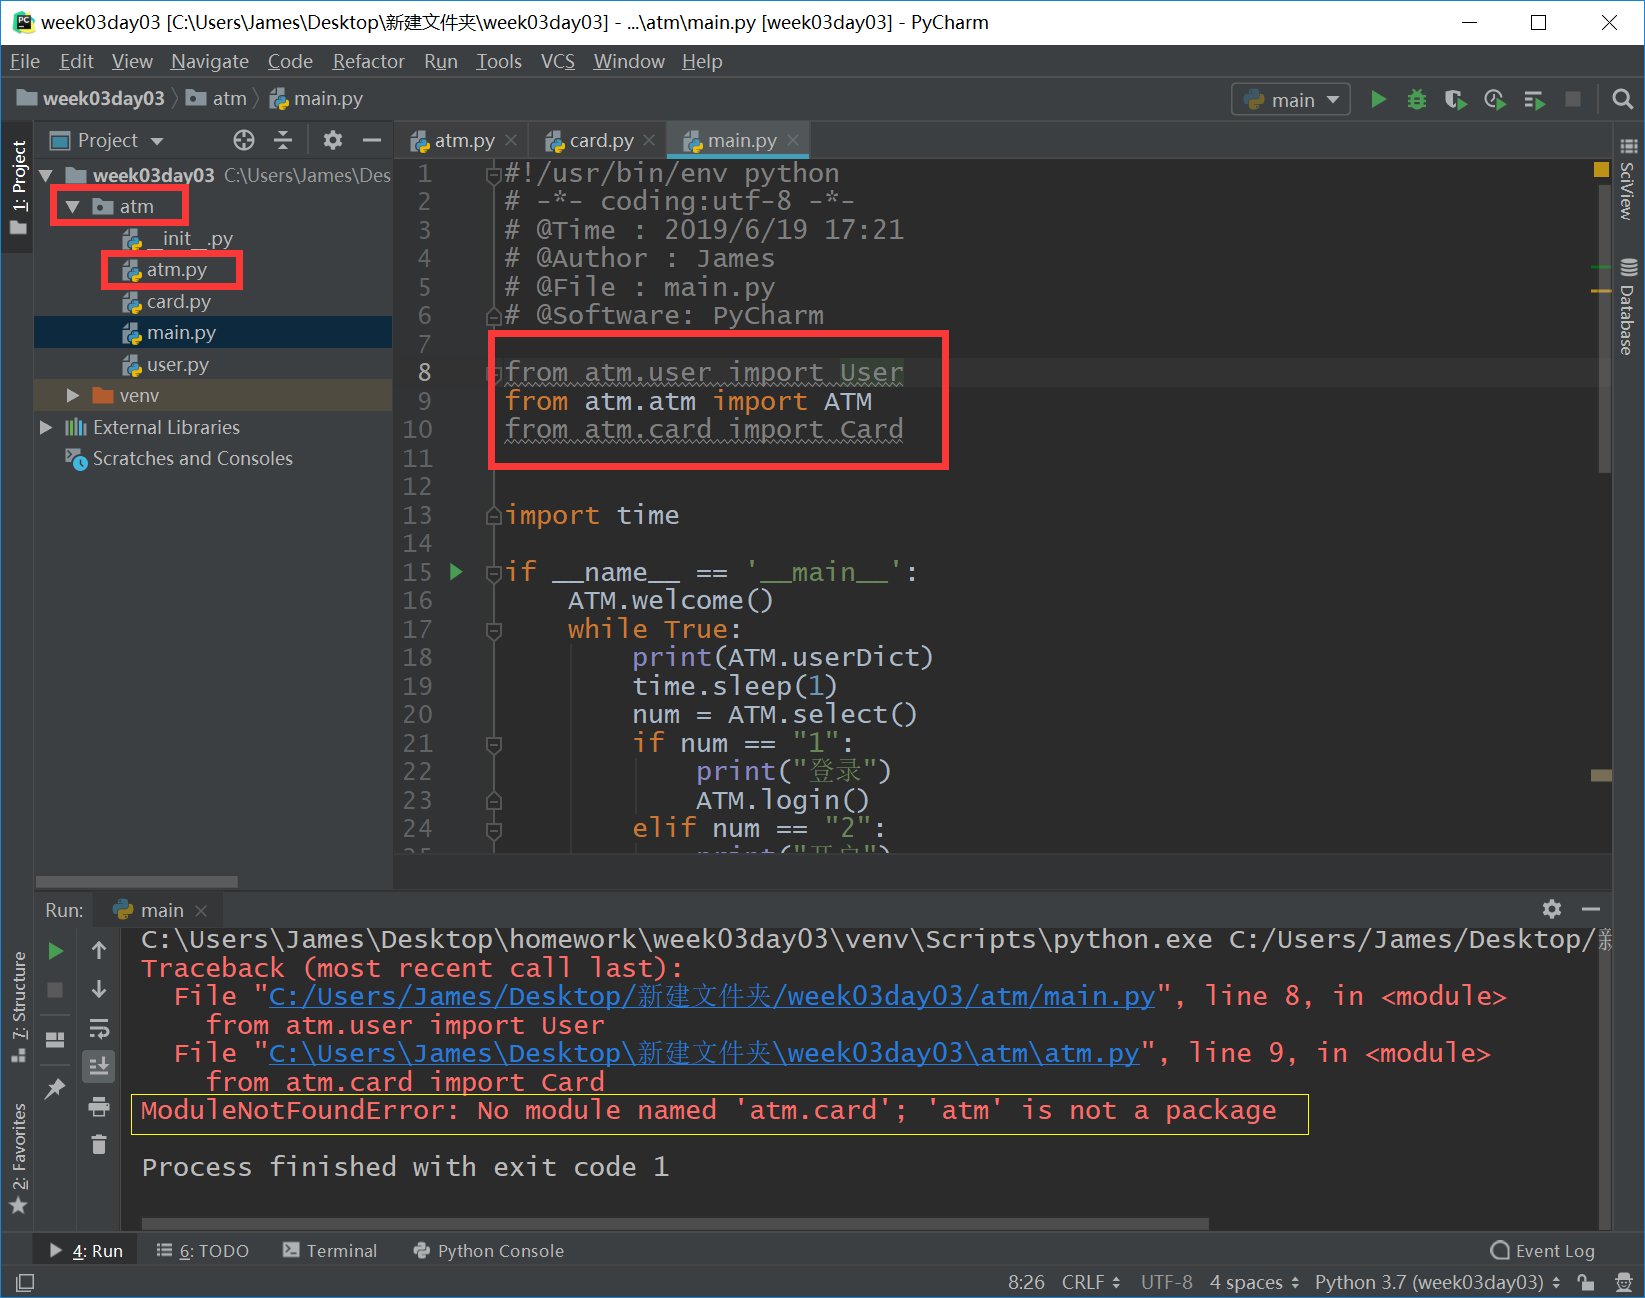Open the Project tool window side tab
Screen dimensions: 1645x1298
(x=18, y=187)
